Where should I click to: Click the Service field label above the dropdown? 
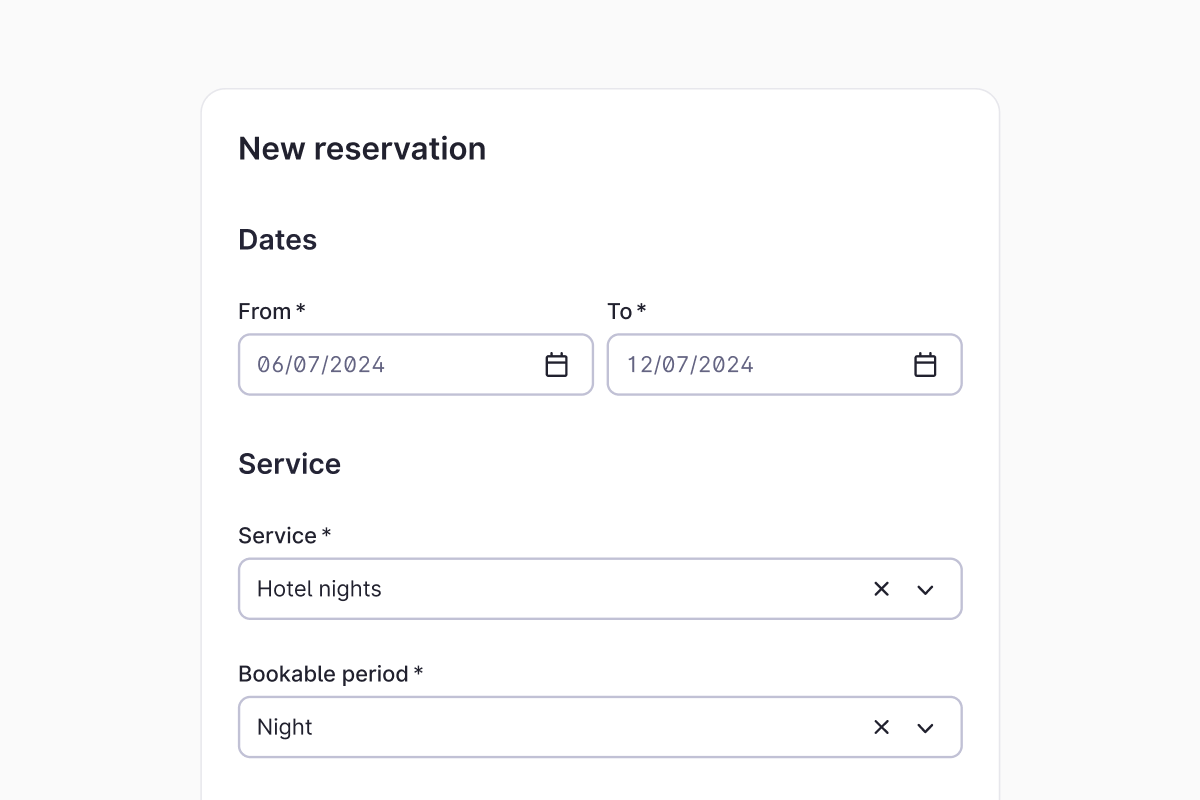277,536
